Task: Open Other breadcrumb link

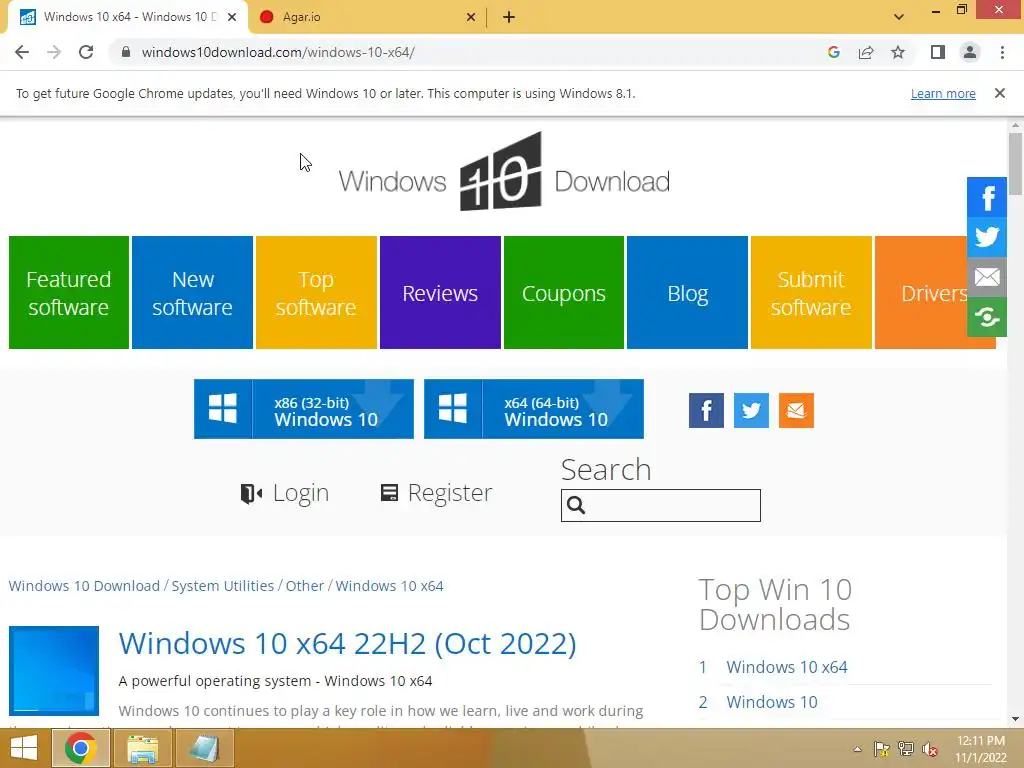Action: (x=305, y=586)
